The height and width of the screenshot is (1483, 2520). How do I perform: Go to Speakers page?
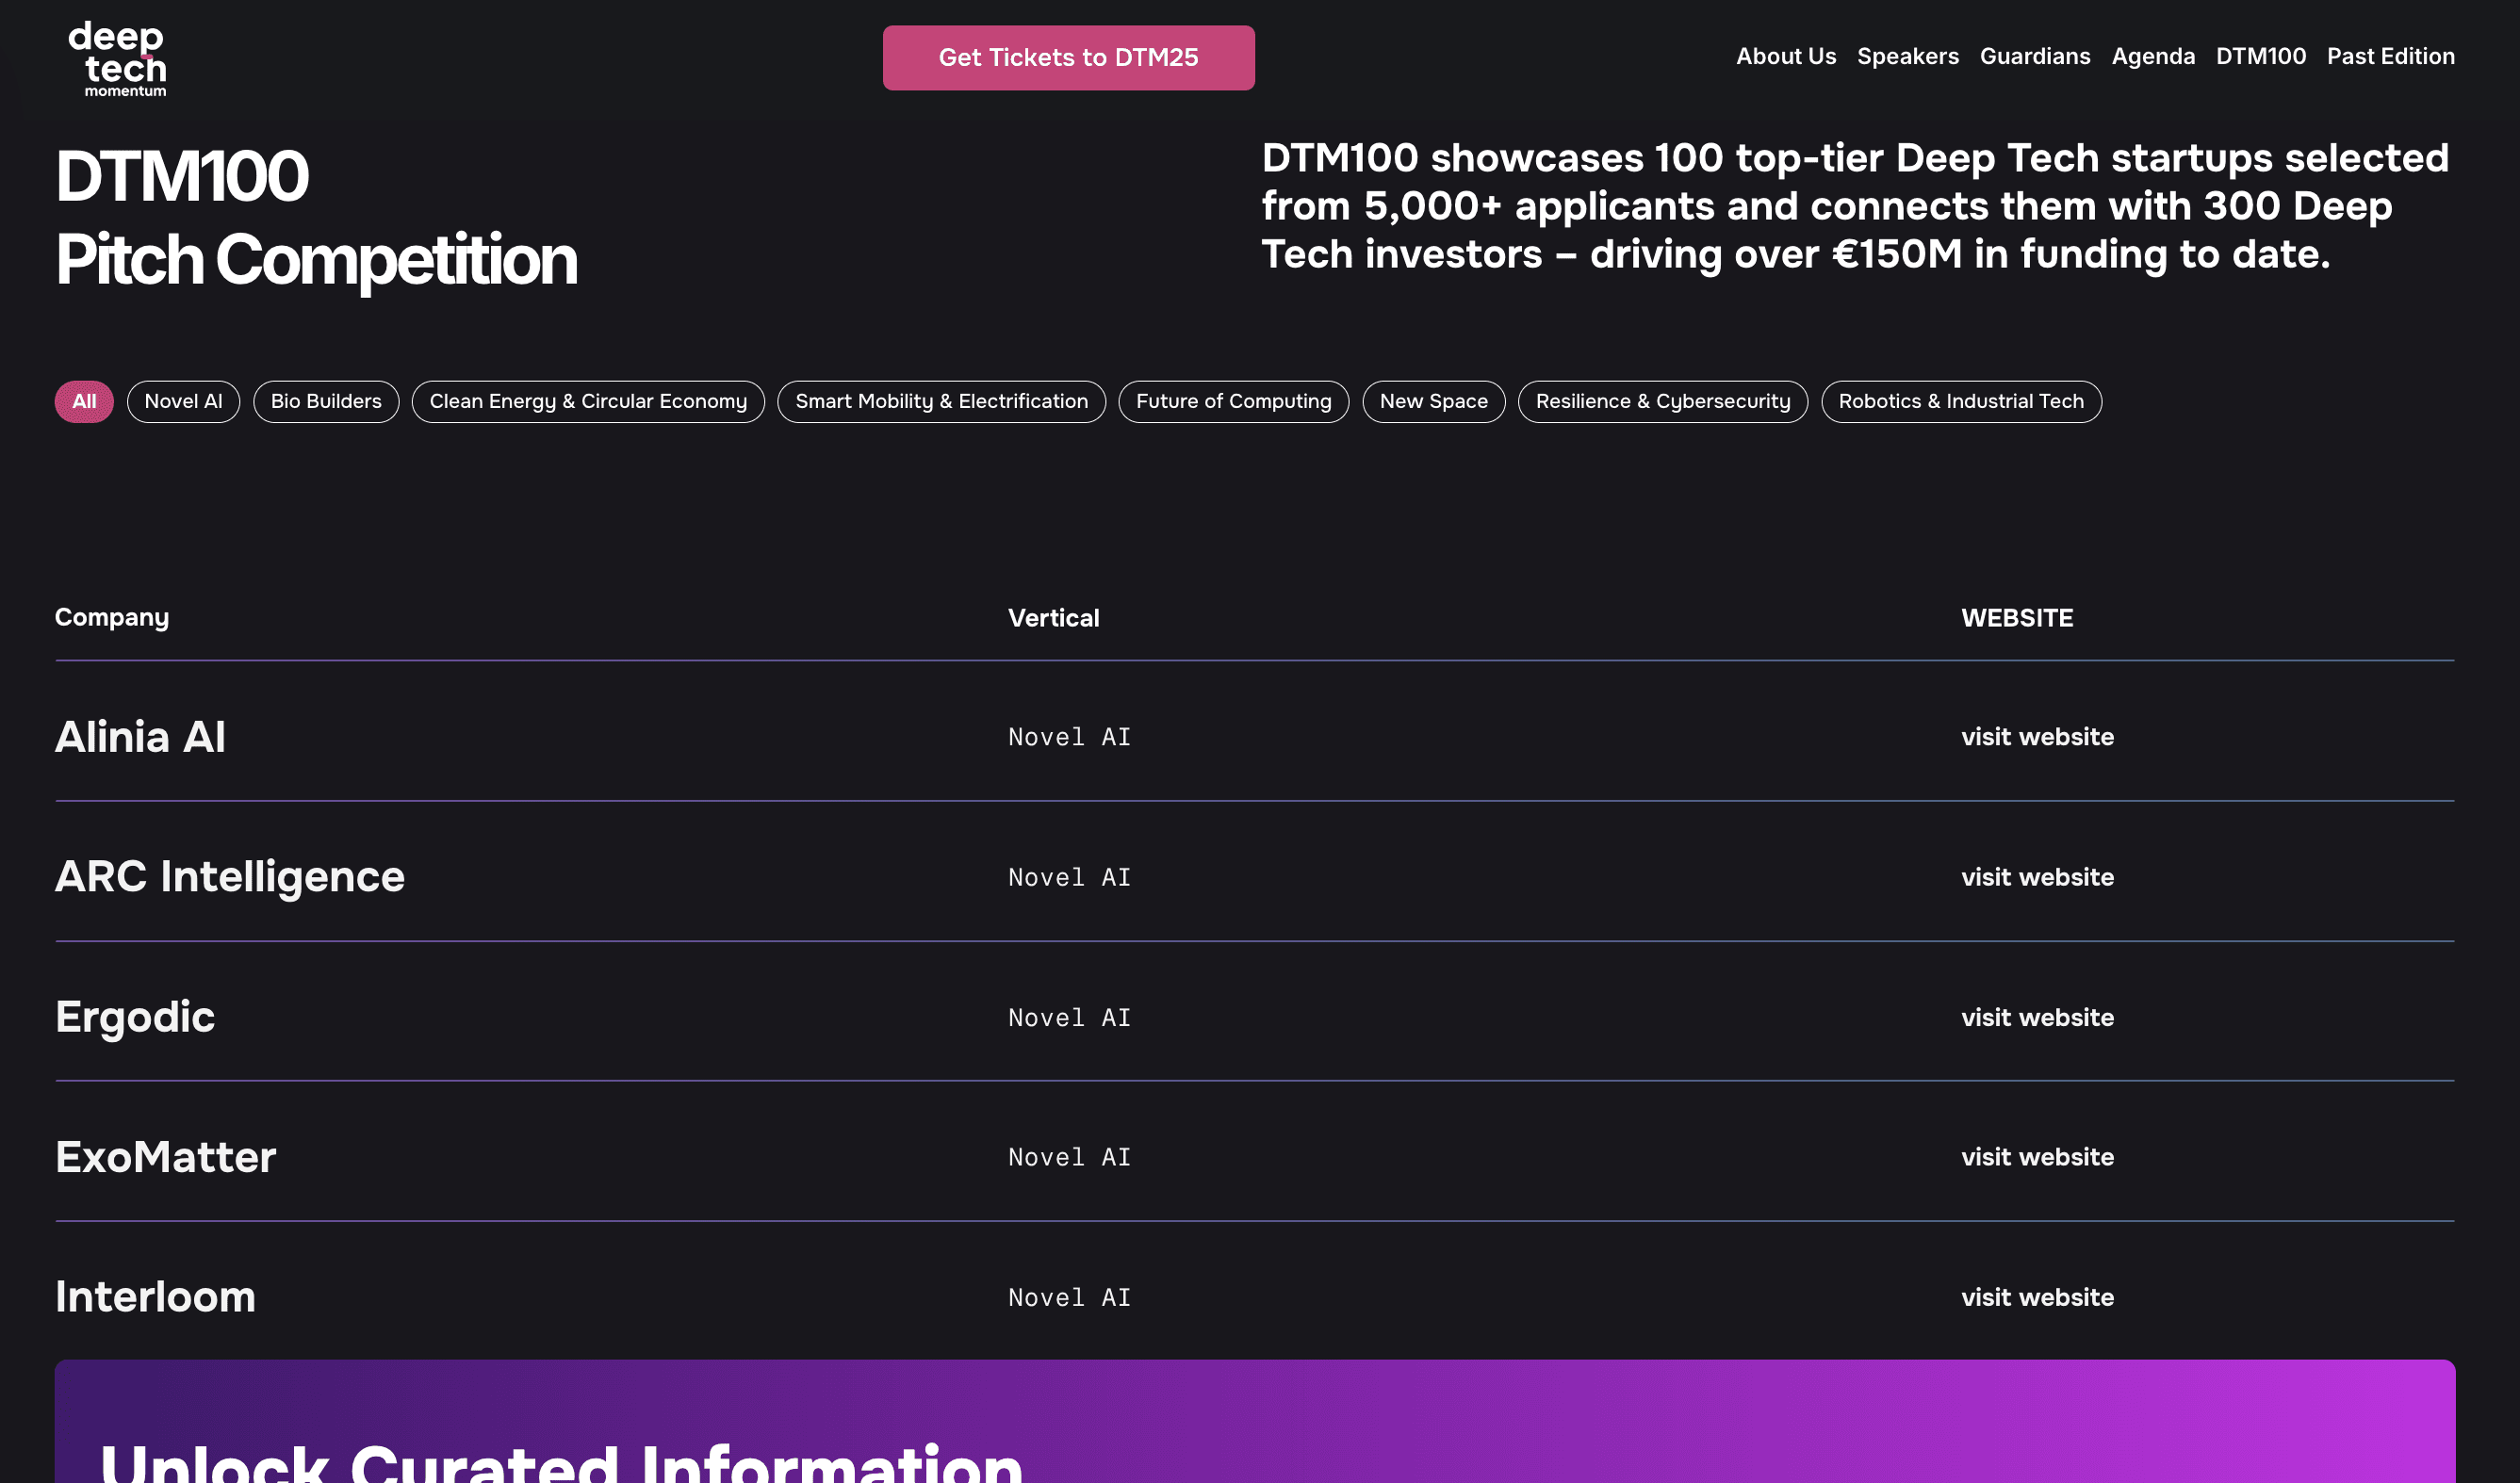pyautogui.click(x=1907, y=57)
